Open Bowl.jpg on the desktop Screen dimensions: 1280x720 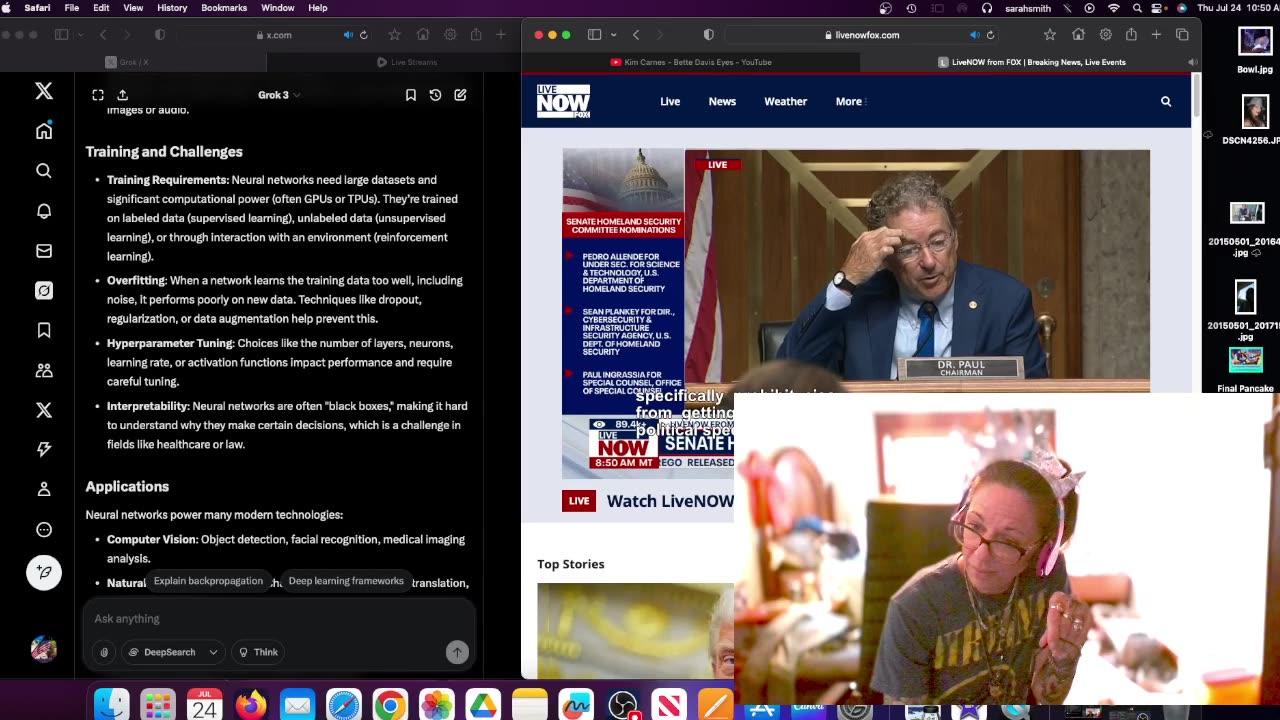tap(1255, 50)
